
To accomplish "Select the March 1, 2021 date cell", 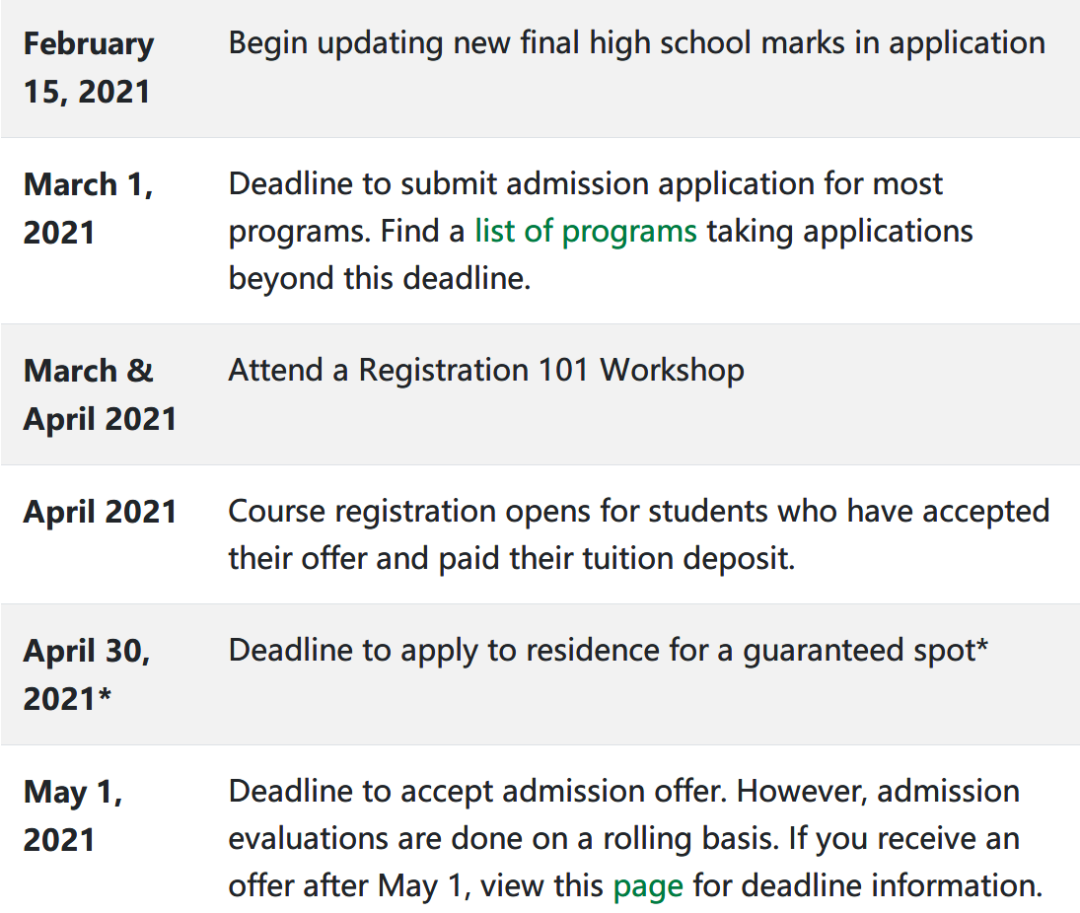I will (x=88, y=208).
